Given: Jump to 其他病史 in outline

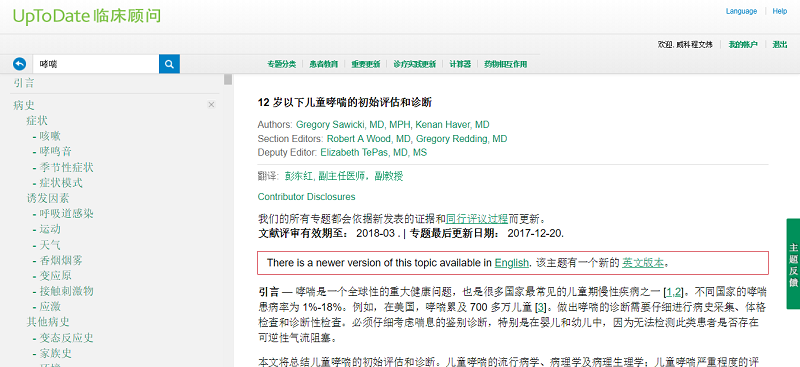Looking at the screenshot, I should click(x=48, y=322).
